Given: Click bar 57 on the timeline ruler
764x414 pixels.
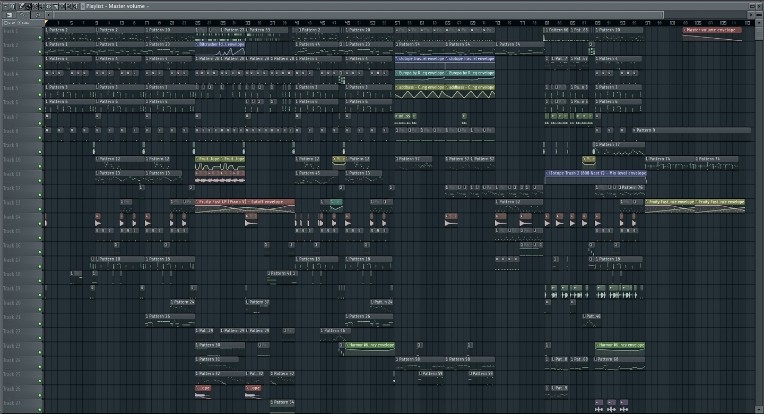Looking at the screenshot, I should point(397,22).
